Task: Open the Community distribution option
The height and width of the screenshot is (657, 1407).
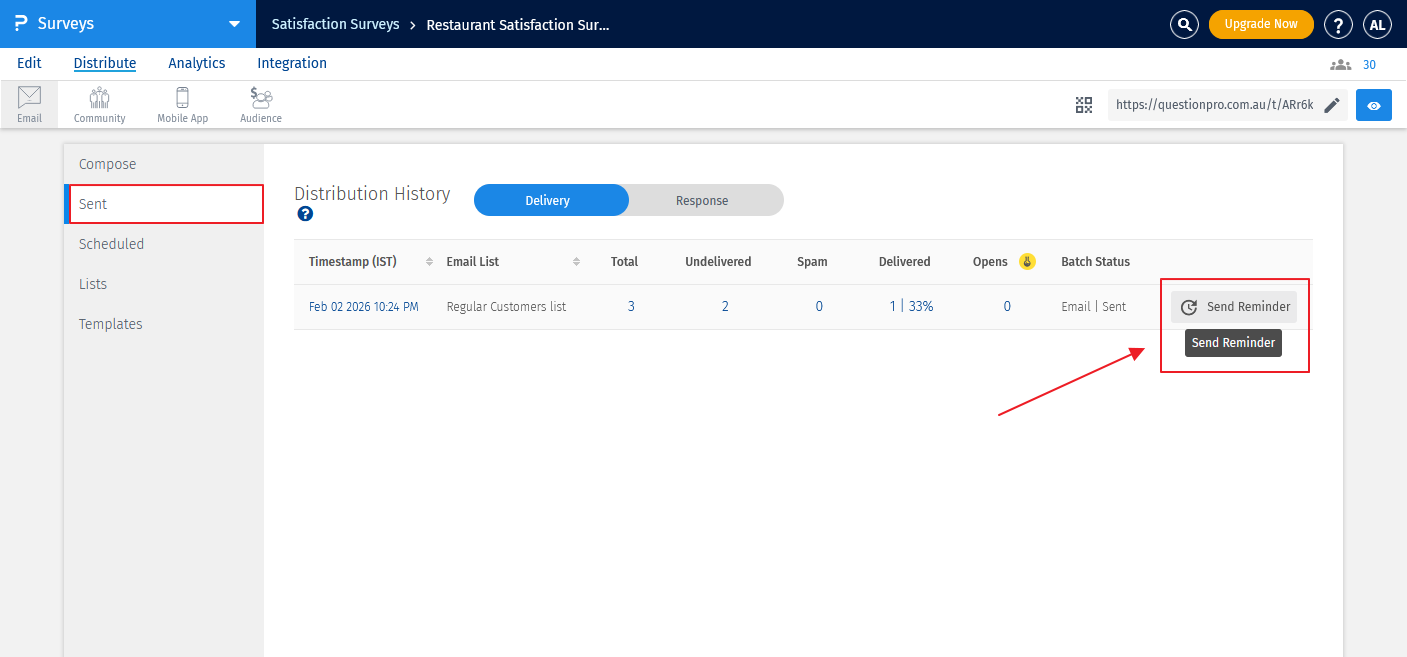Action: [x=99, y=103]
